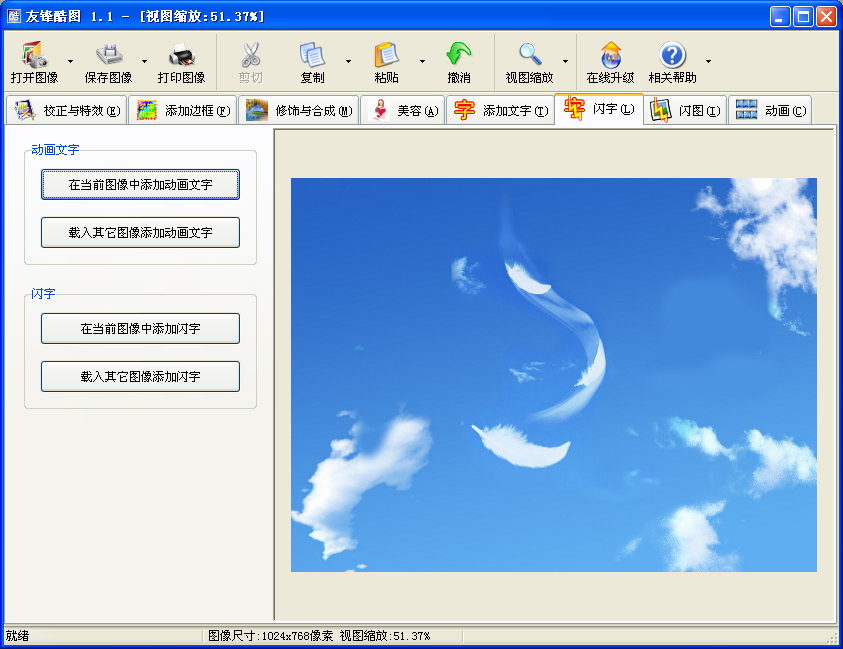843x649 pixels.
Task: Click the 打开图像 (Open Image) icon
Action: click(34, 55)
